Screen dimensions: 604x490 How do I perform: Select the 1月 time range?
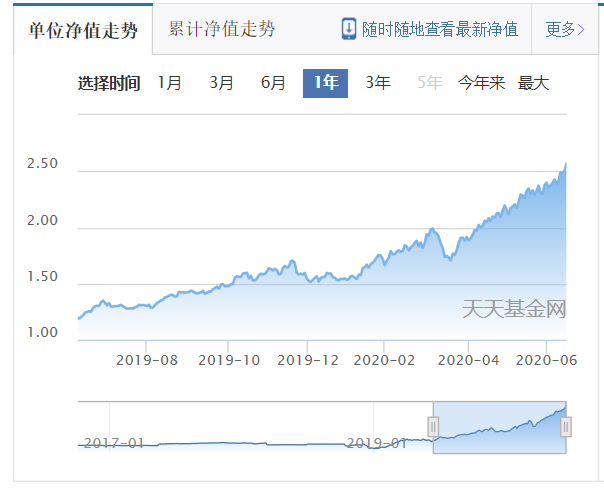click(x=169, y=83)
